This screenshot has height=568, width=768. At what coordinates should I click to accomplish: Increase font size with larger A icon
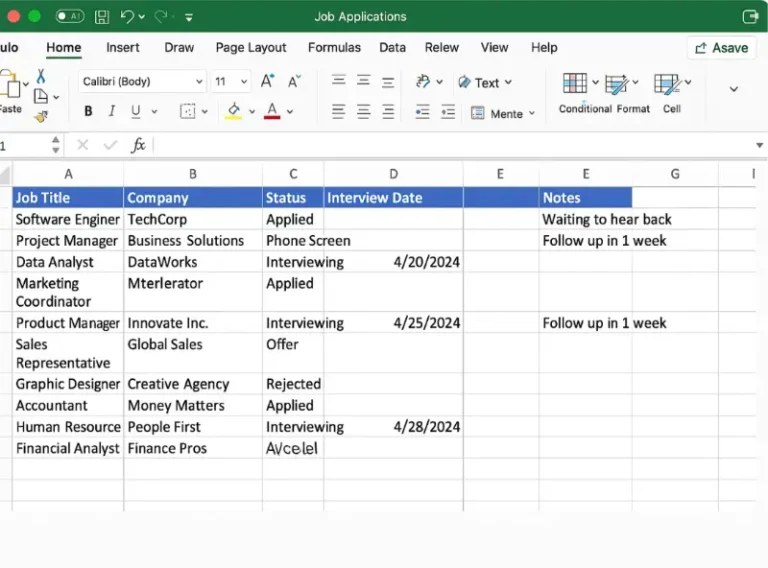[267, 82]
